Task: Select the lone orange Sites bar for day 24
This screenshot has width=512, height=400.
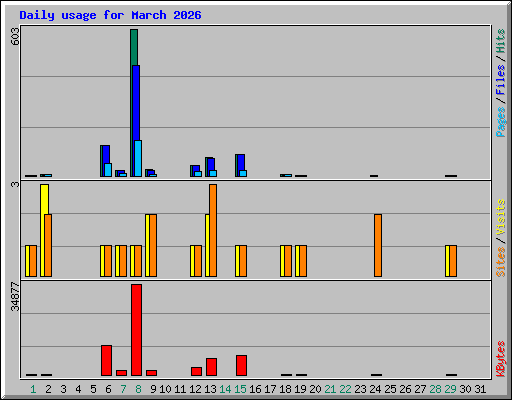Action: [378, 245]
